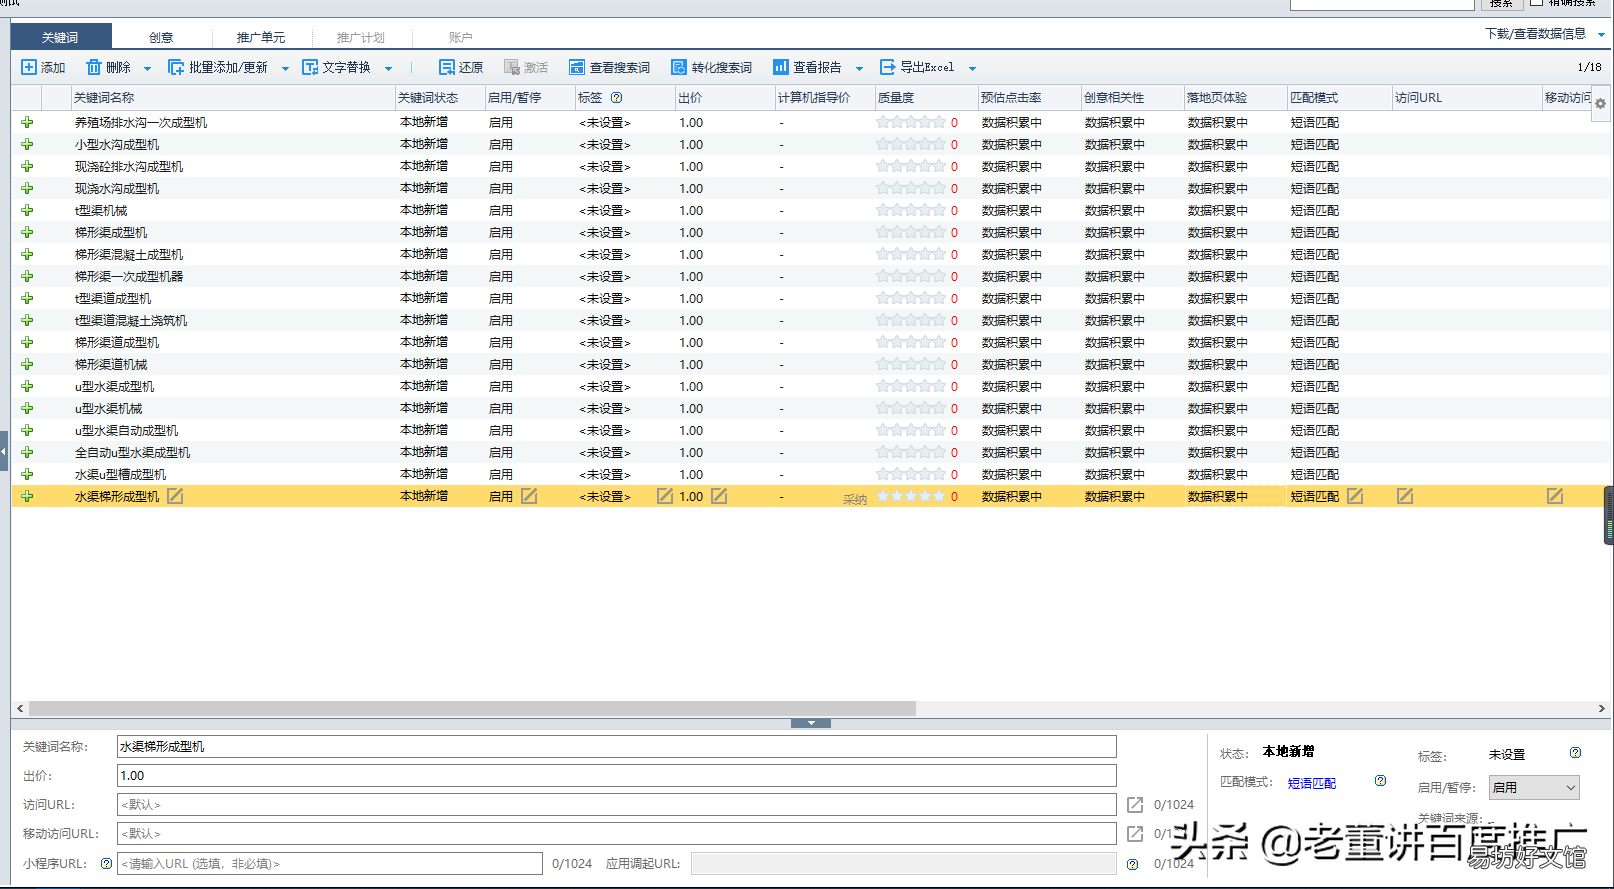Image resolution: width=1614 pixels, height=889 pixels.
Task: Click the 删除 trash icon in toolbar
Action: (x=94, y=67)
